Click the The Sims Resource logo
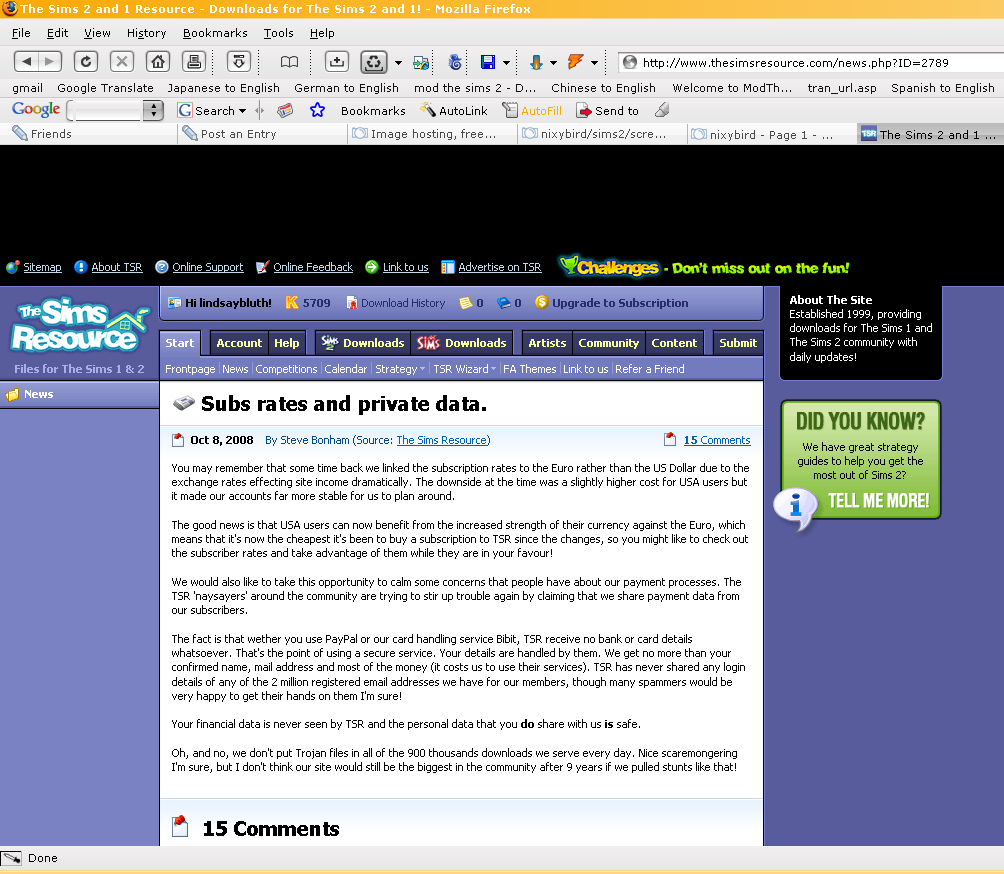Screen dimensions: 1004x874 (x=79, y=325)
